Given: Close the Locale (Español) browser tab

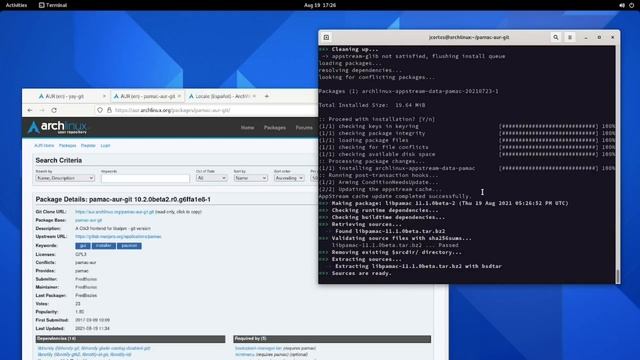Looking at the screenshot, I should [x=254, y=96].
